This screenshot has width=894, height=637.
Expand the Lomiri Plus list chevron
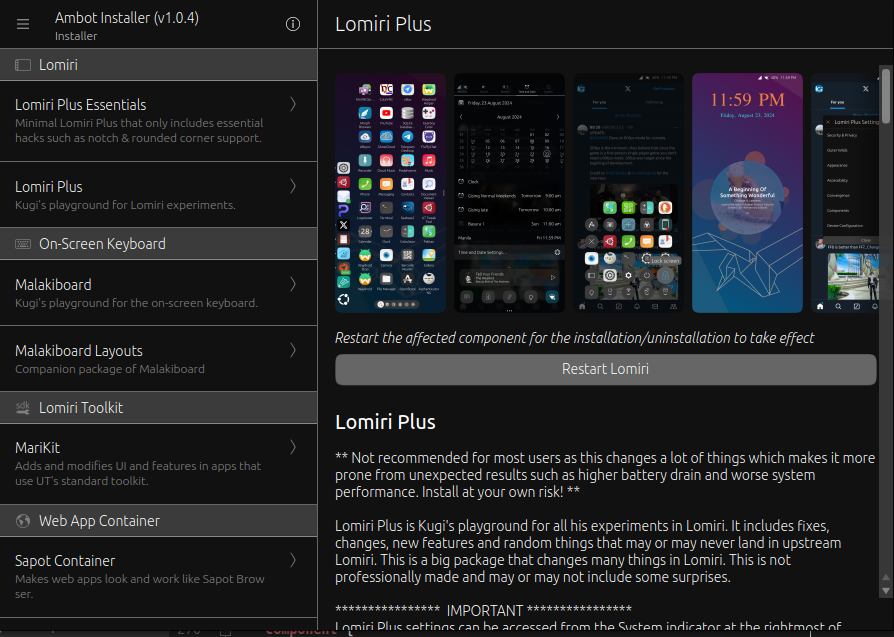point(293,186)
